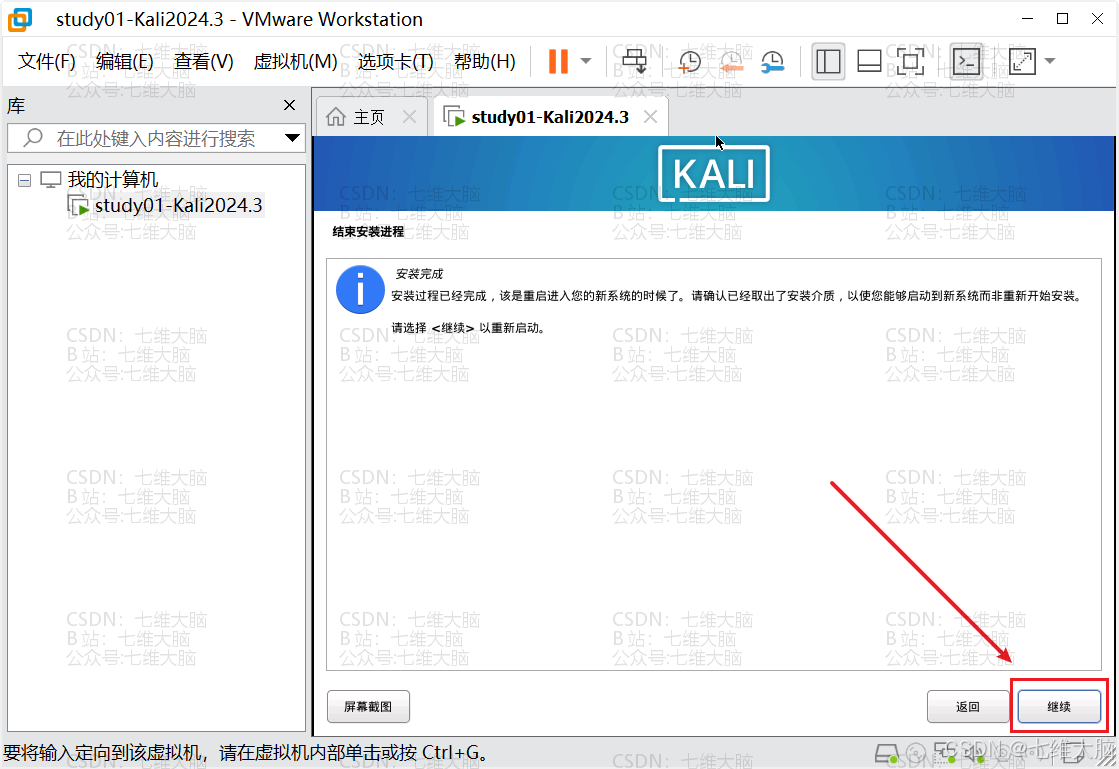This screenshot has height=769, width=1119.
Task: Click the sound card status icon
Action: (973, 753)
